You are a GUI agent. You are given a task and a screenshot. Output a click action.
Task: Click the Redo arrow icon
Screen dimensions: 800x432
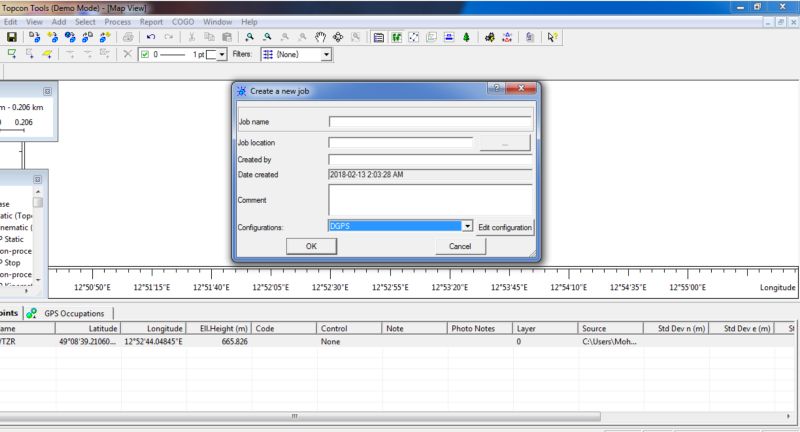(169, 37)
